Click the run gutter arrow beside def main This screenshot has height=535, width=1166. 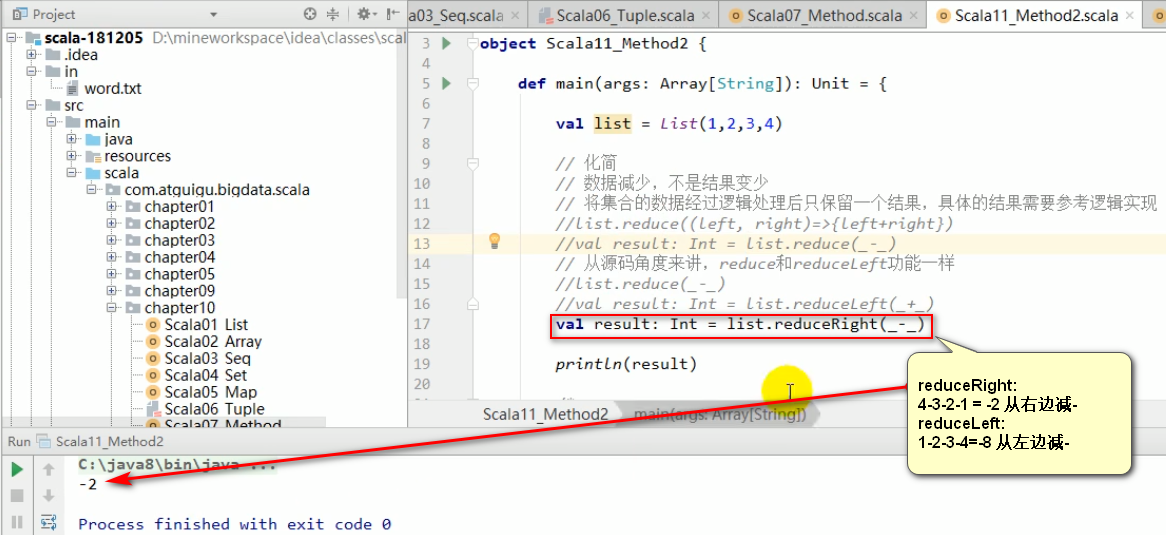point(446,83)
